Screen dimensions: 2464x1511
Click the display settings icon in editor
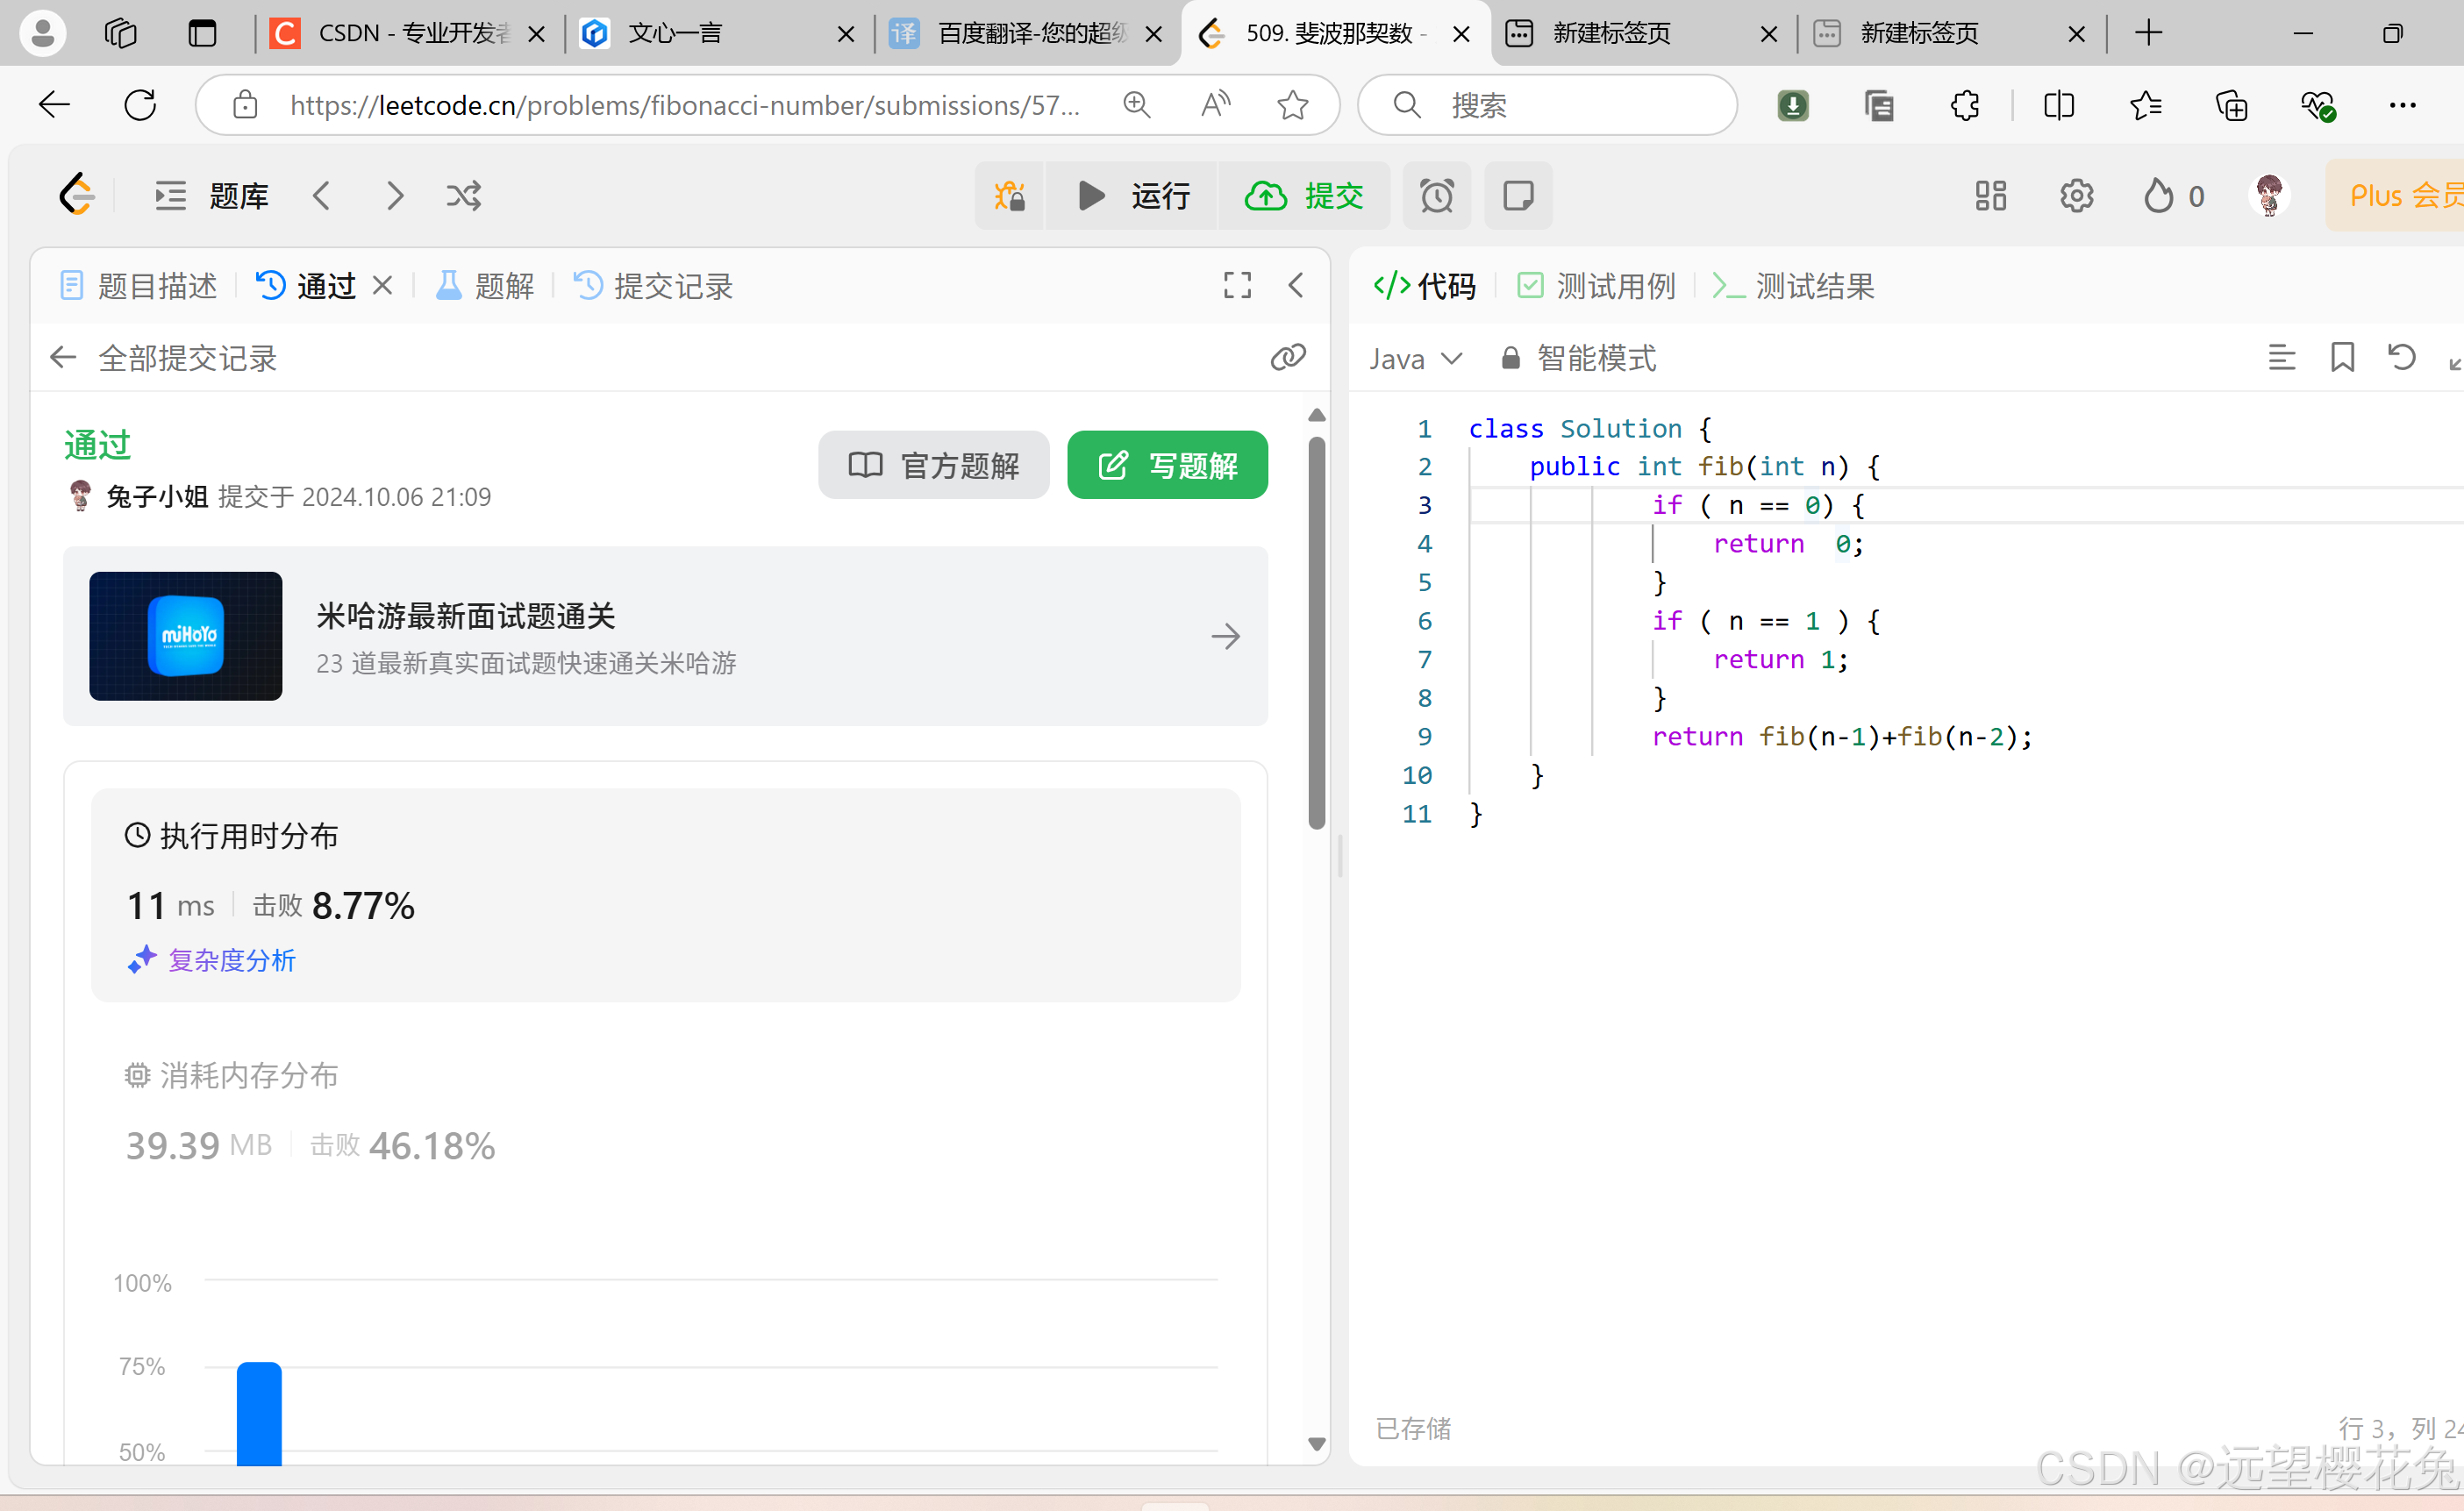2281,359
